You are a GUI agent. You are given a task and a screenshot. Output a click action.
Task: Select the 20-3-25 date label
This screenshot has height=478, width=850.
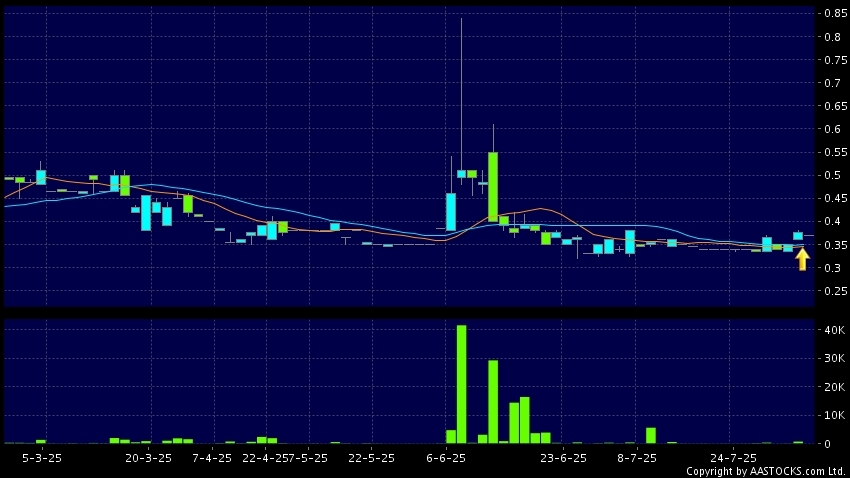coord(149,458)
